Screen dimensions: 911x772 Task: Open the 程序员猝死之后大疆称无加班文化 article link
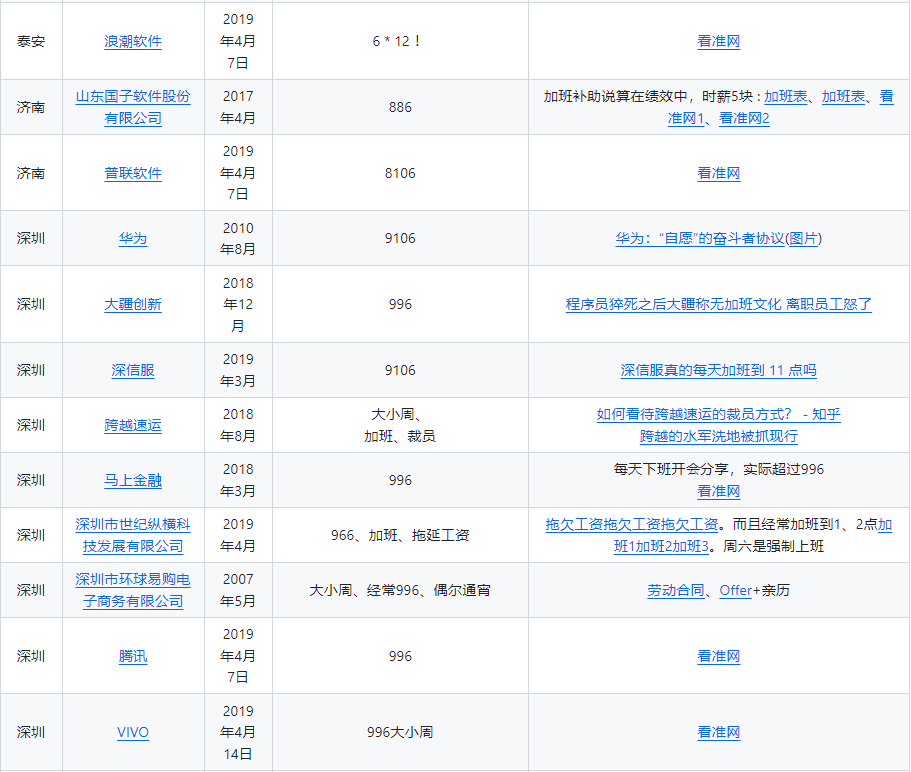[719, 304]
